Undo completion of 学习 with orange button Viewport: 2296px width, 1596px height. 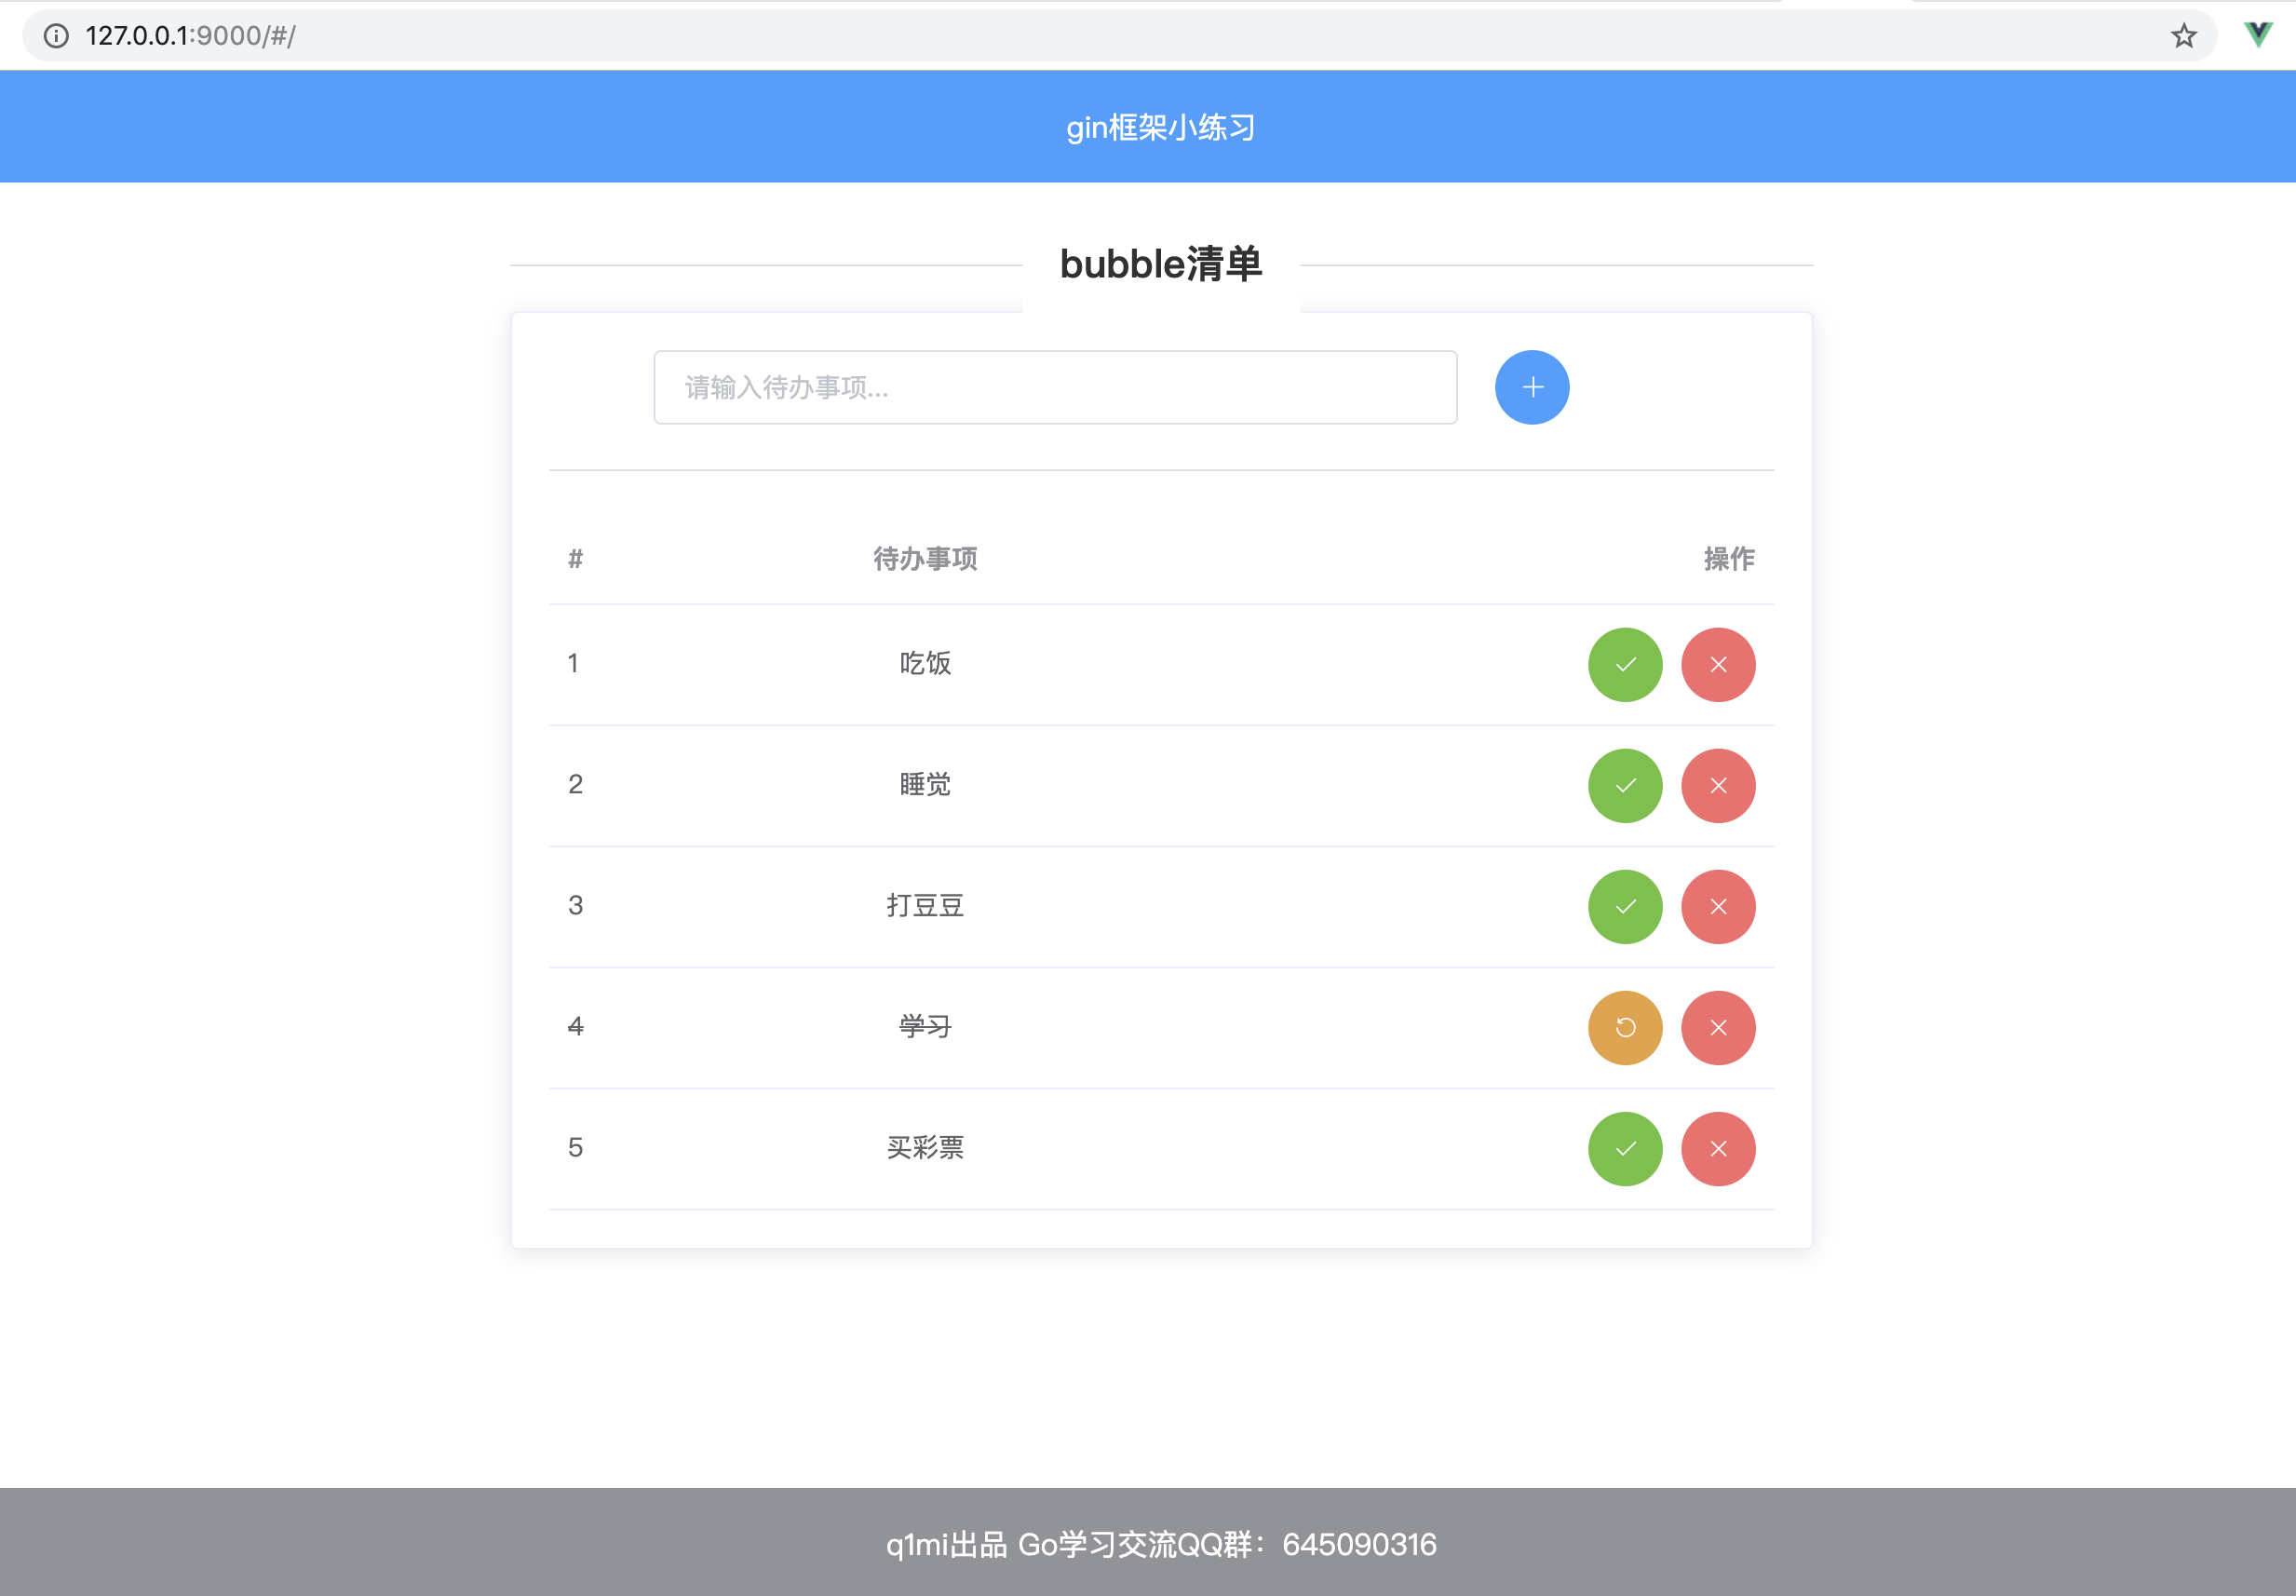(1624, 1028)
